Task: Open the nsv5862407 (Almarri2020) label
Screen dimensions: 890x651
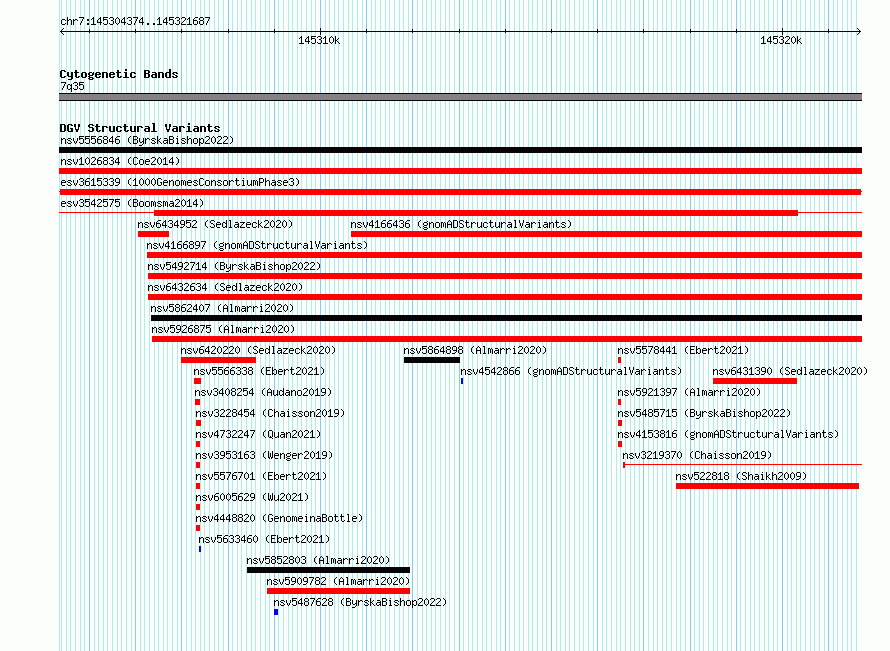Action: tap(222, 308)
